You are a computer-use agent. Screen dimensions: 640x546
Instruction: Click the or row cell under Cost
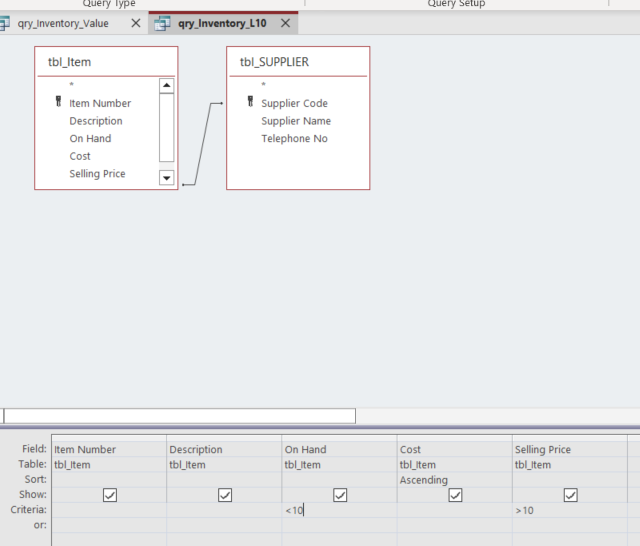click(x=455, y=525)
